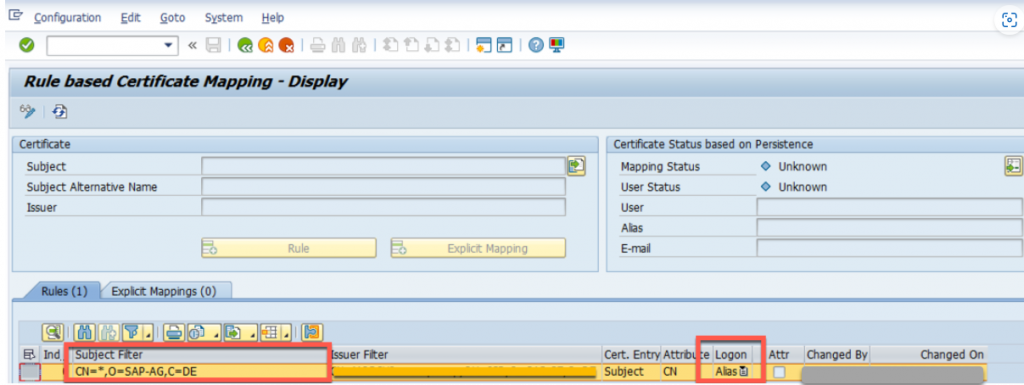The height and width of the screenshot is (385, 1024).
Task: Click the Attribute cell showing CN
Action: point(687,372)
